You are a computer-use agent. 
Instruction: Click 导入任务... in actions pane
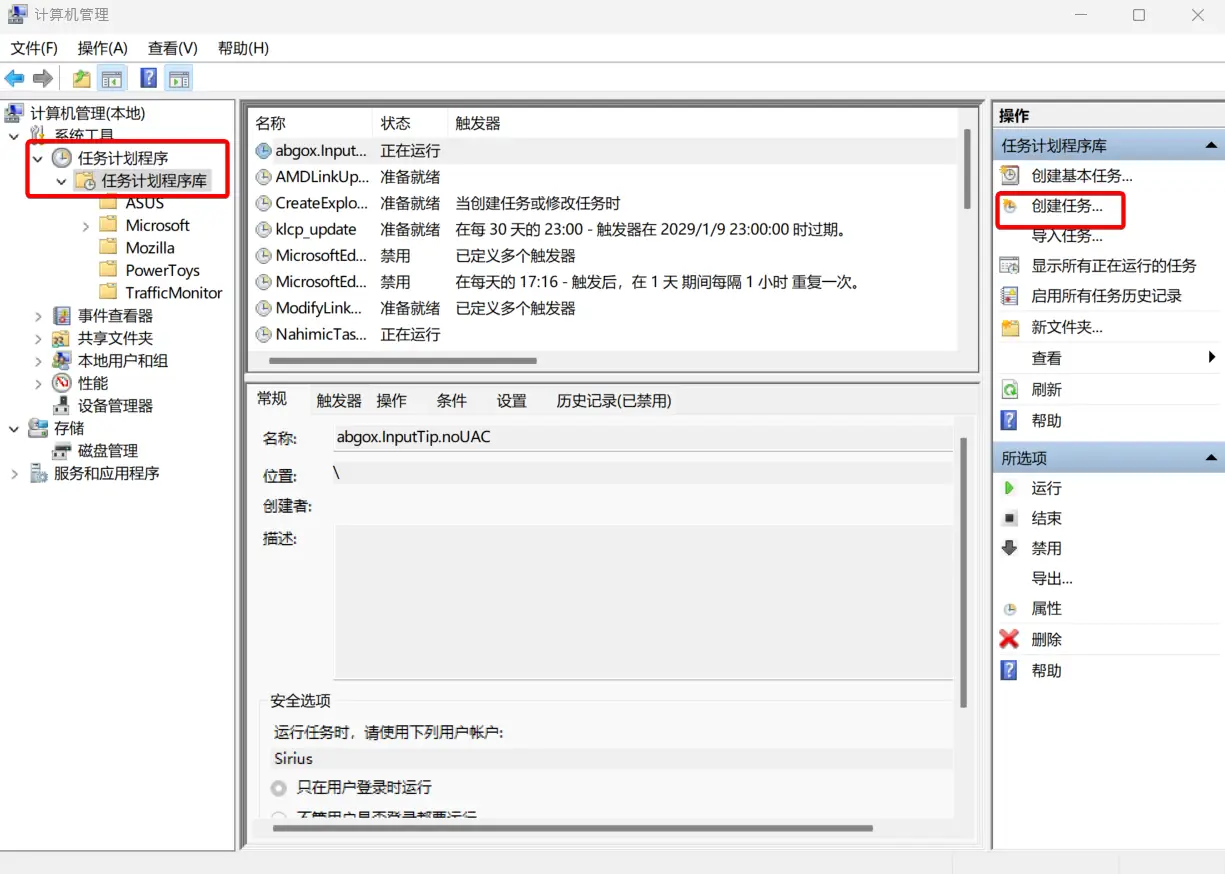point(1067,236)
